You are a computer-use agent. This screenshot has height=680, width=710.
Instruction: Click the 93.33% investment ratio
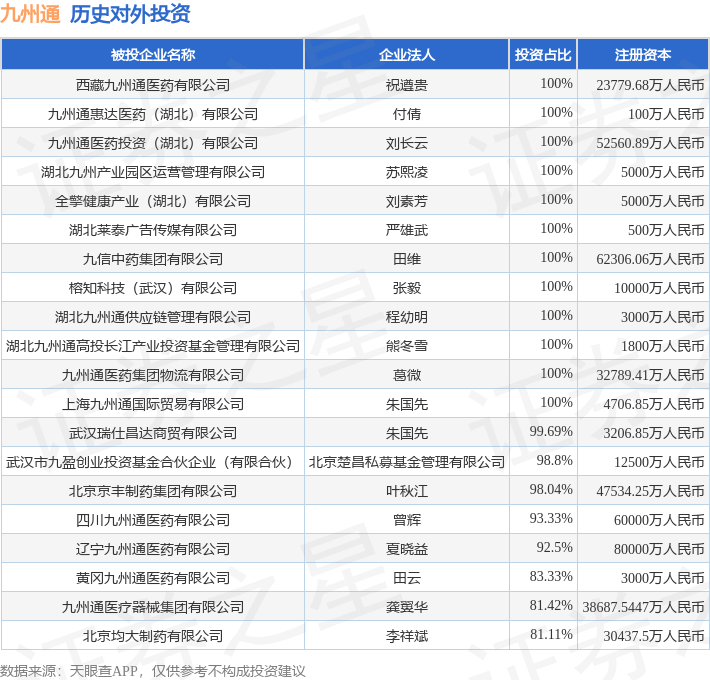[551, 518]
